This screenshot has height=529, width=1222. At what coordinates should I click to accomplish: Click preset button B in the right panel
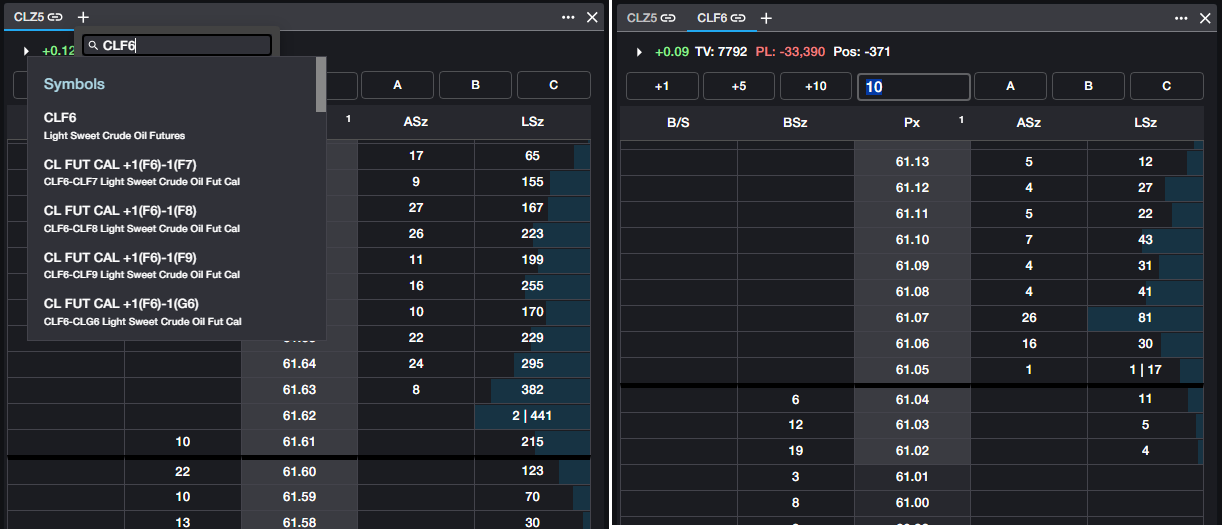1088,86
